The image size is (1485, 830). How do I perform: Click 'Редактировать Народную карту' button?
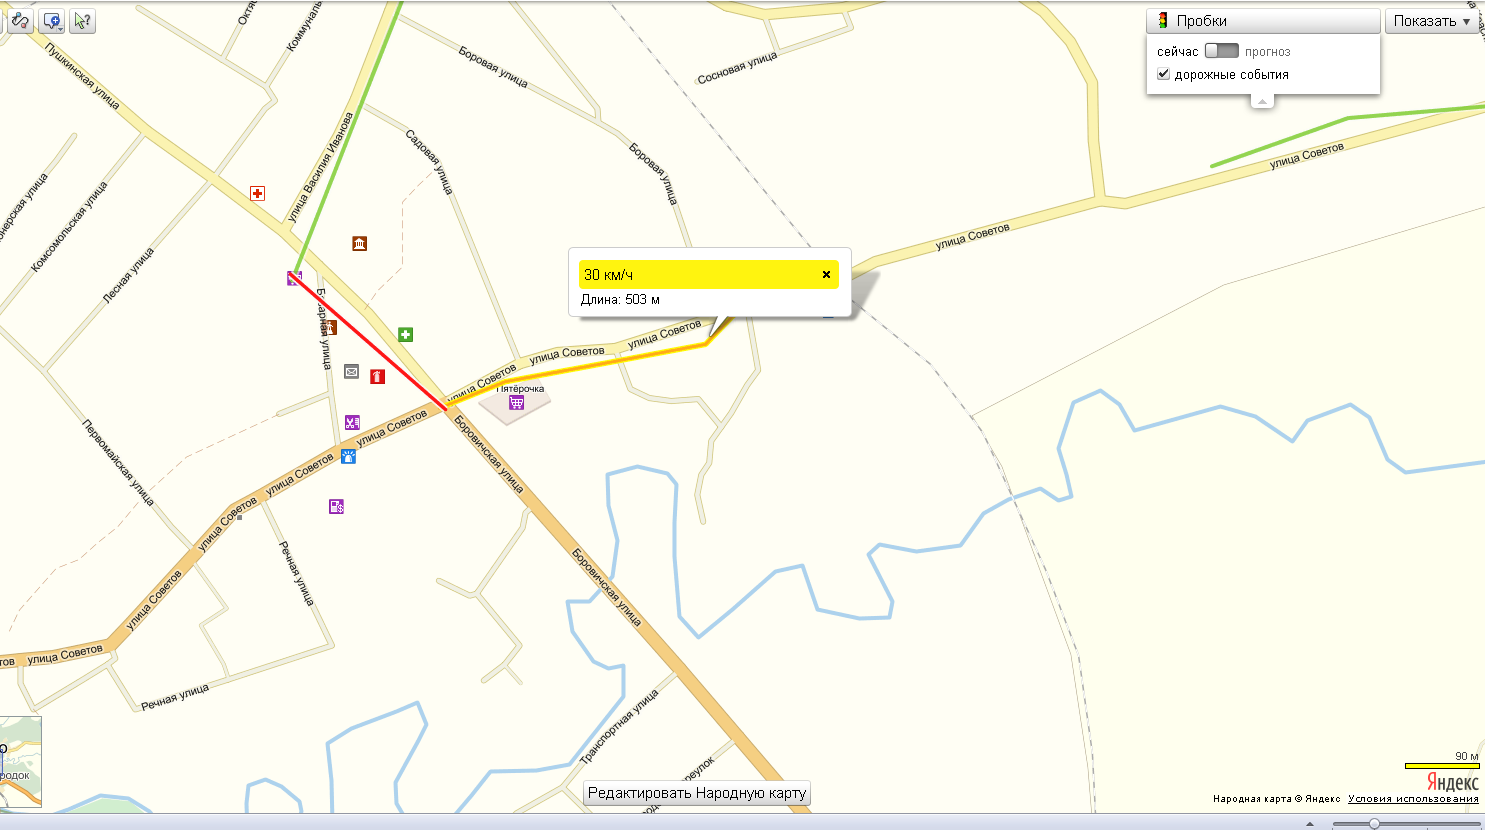[x=696, y=793]
